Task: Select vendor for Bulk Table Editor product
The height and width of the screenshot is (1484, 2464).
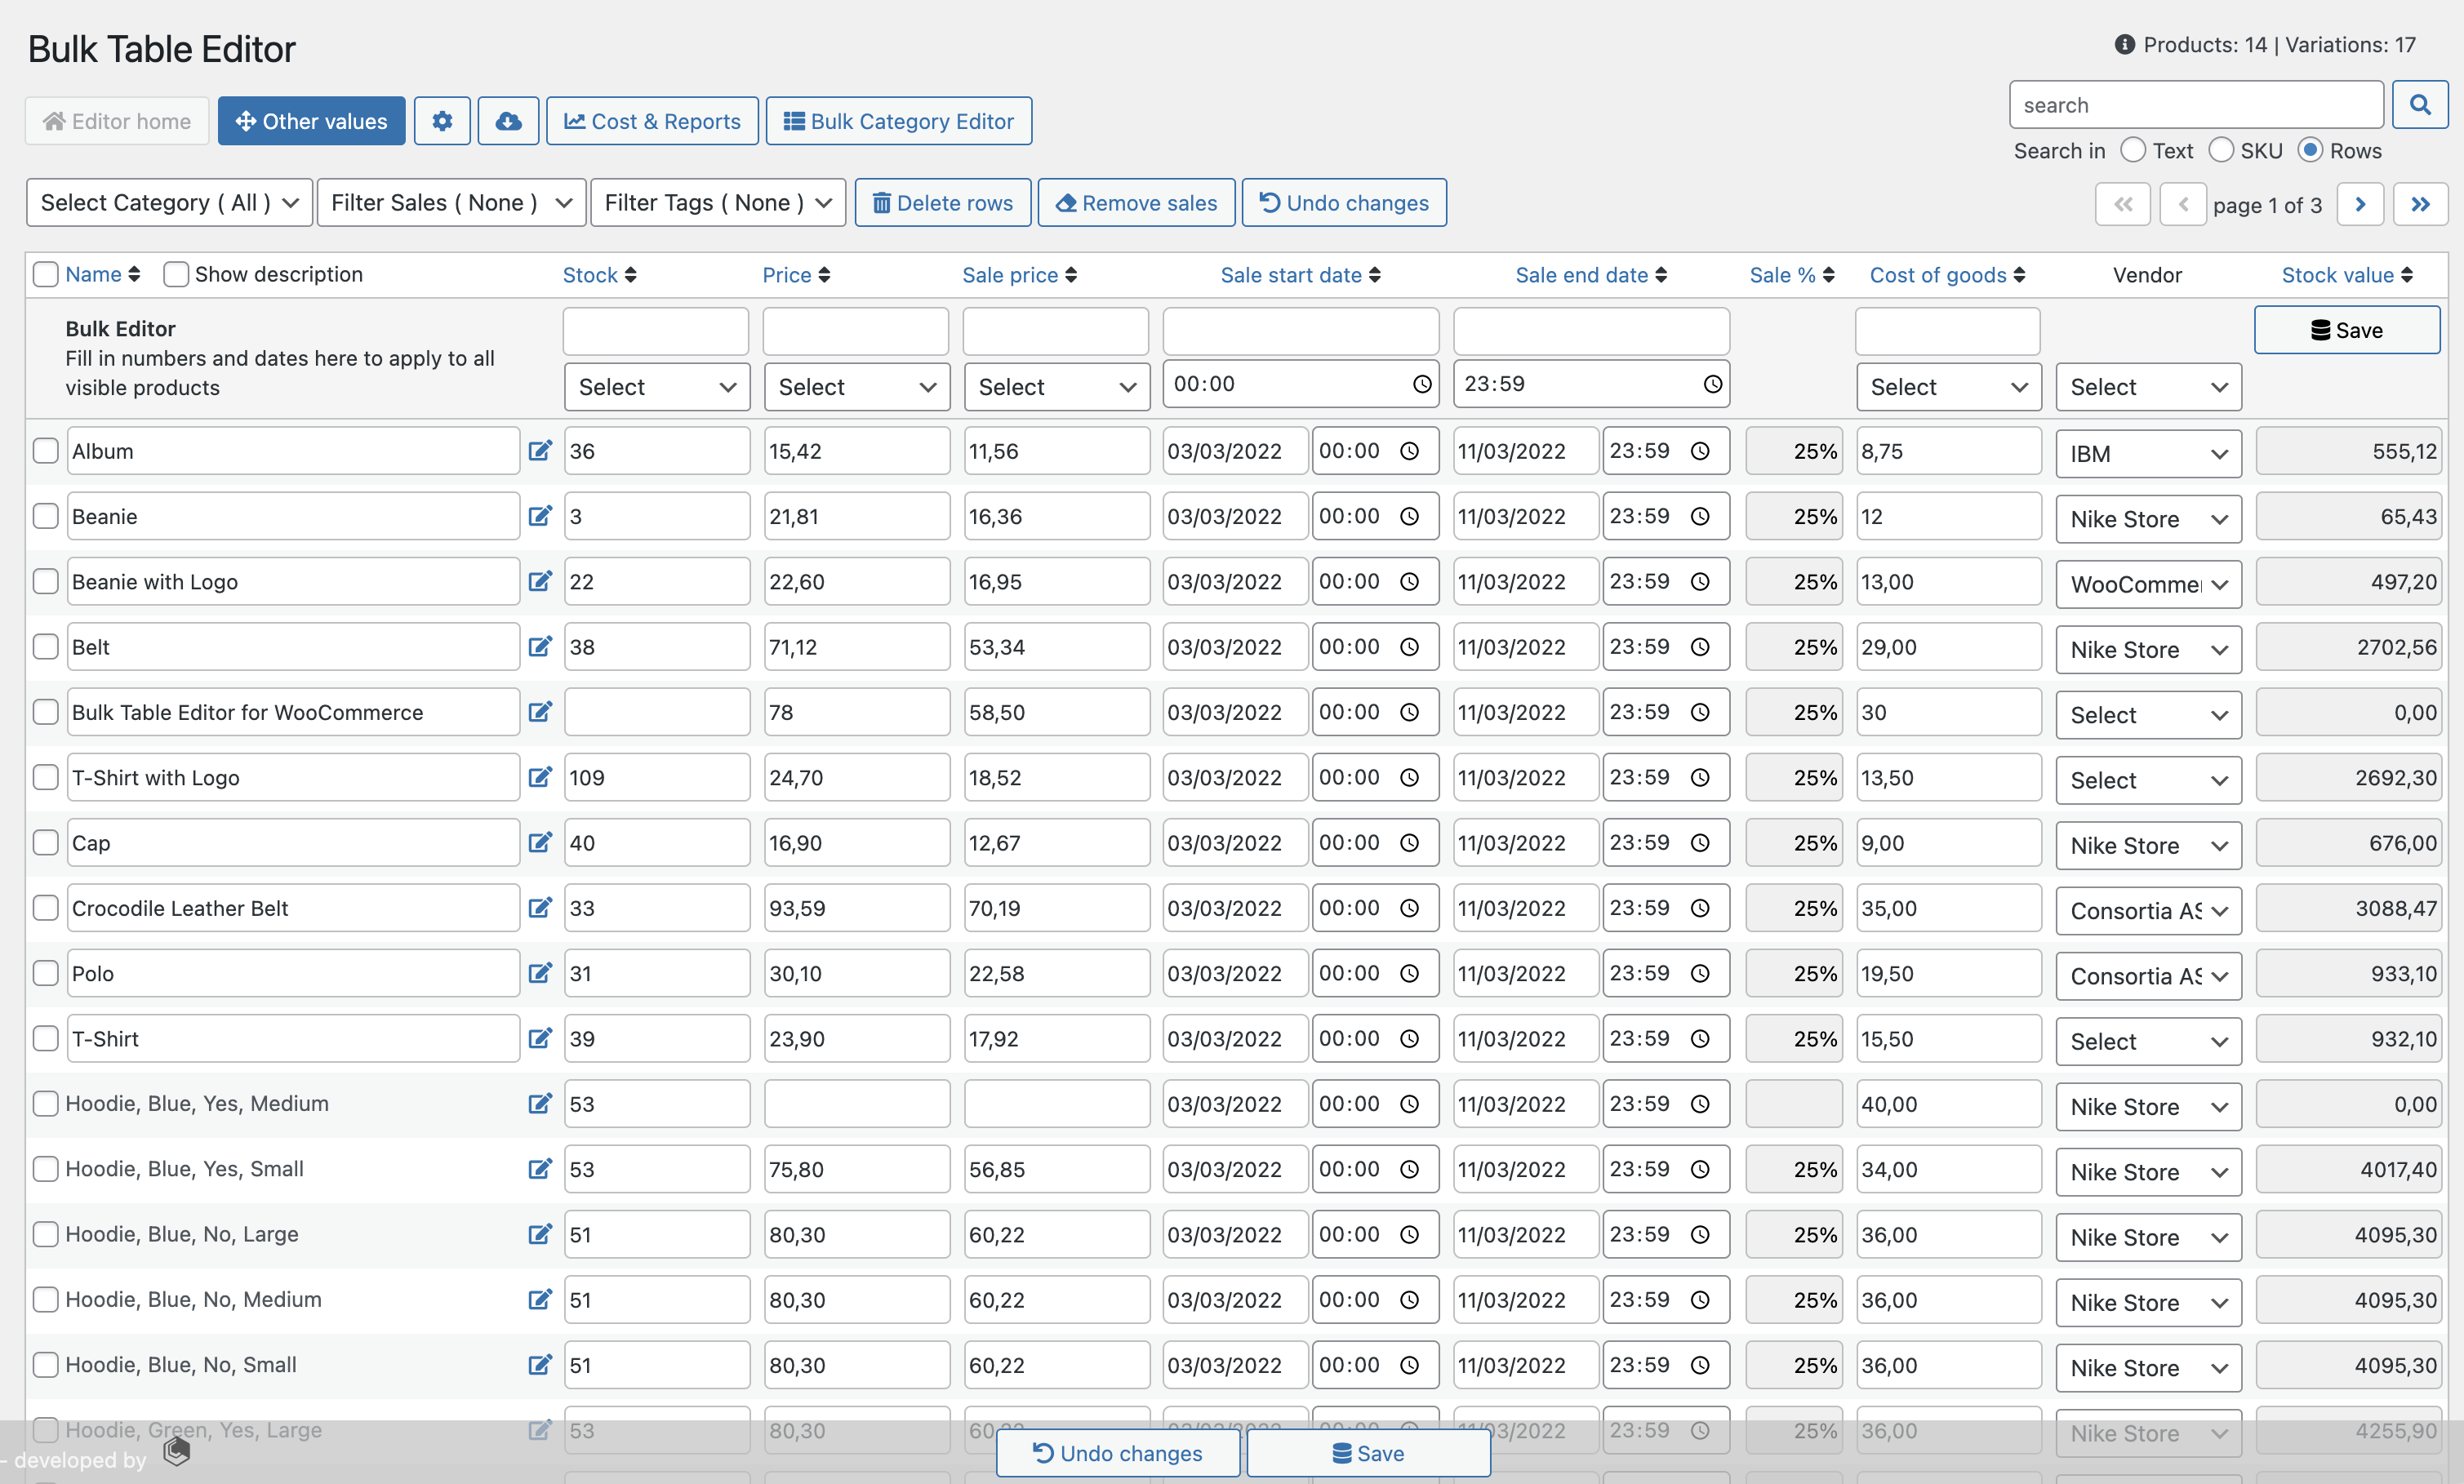Action: coord(2149,713)
